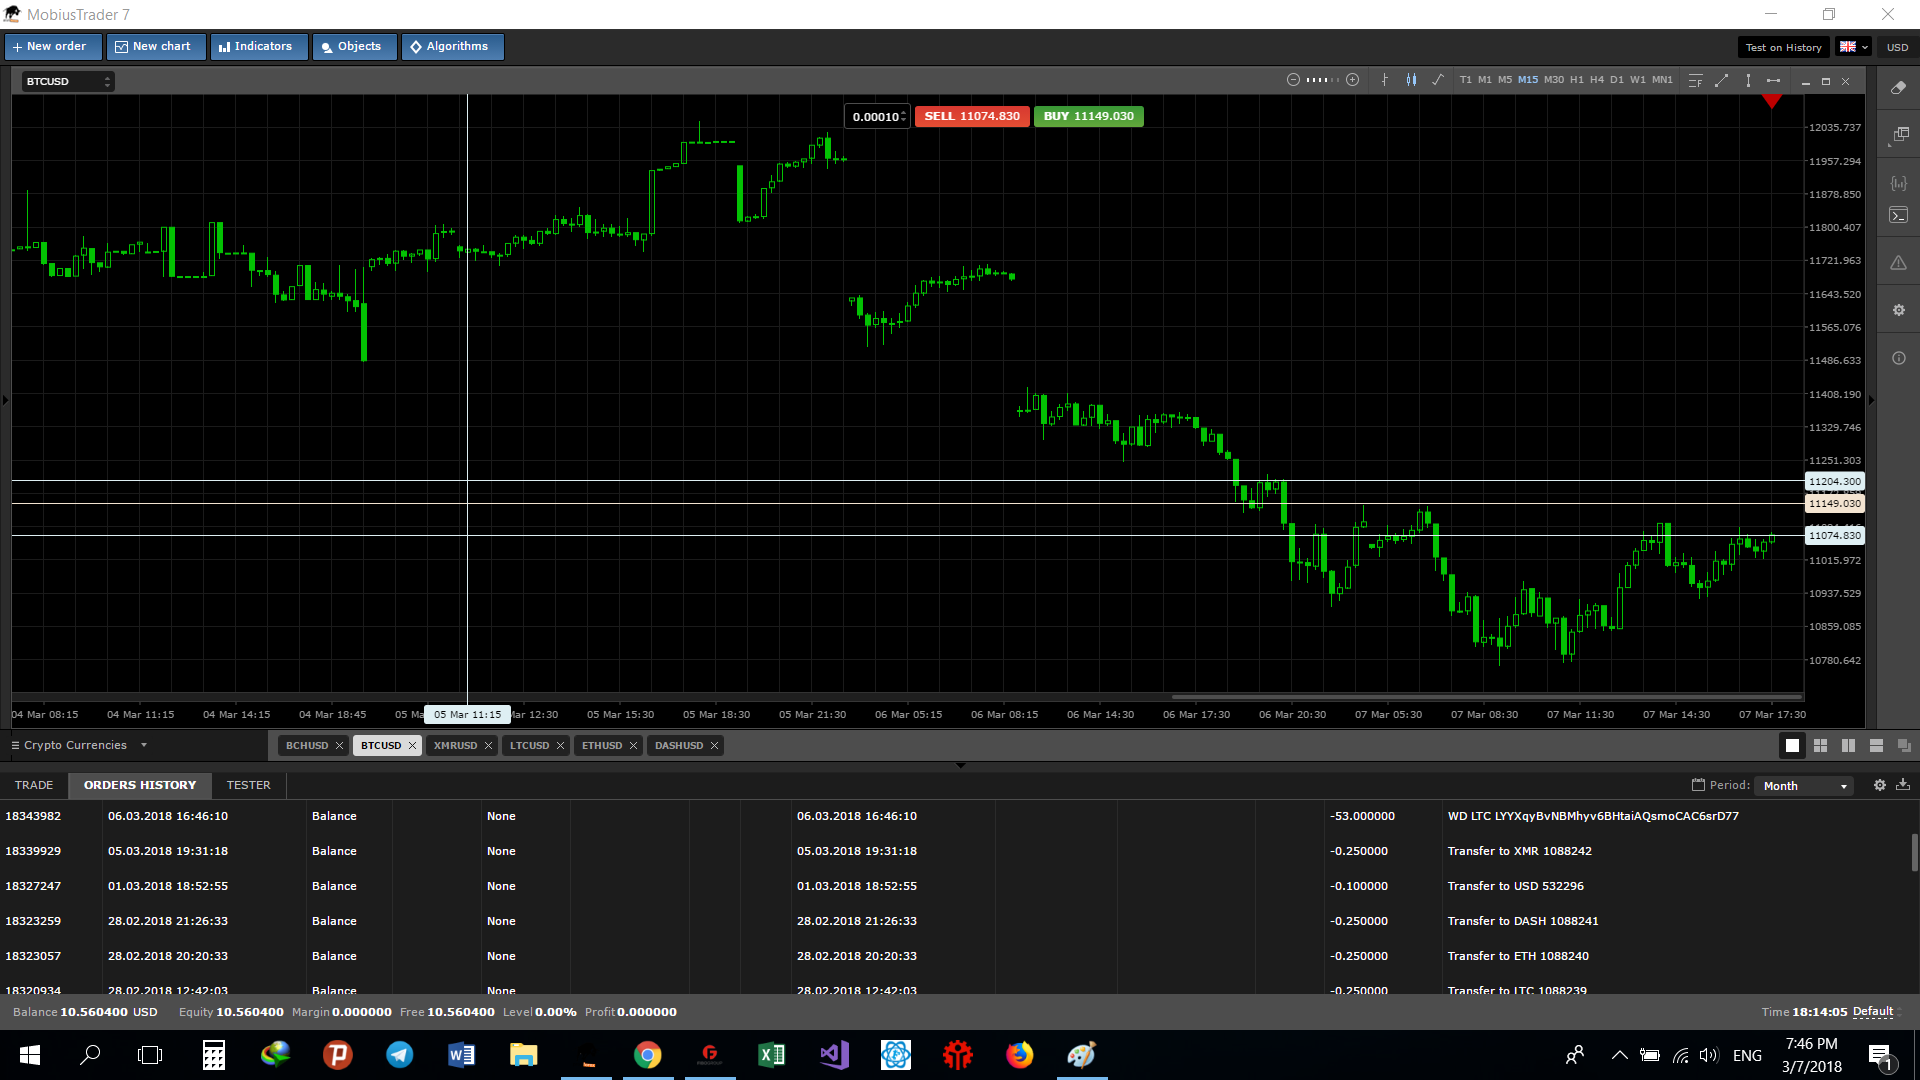This screenshot has height=1080, width=1920.
Task: Open the BCHUSD chart tab
Action: (307, 745)
